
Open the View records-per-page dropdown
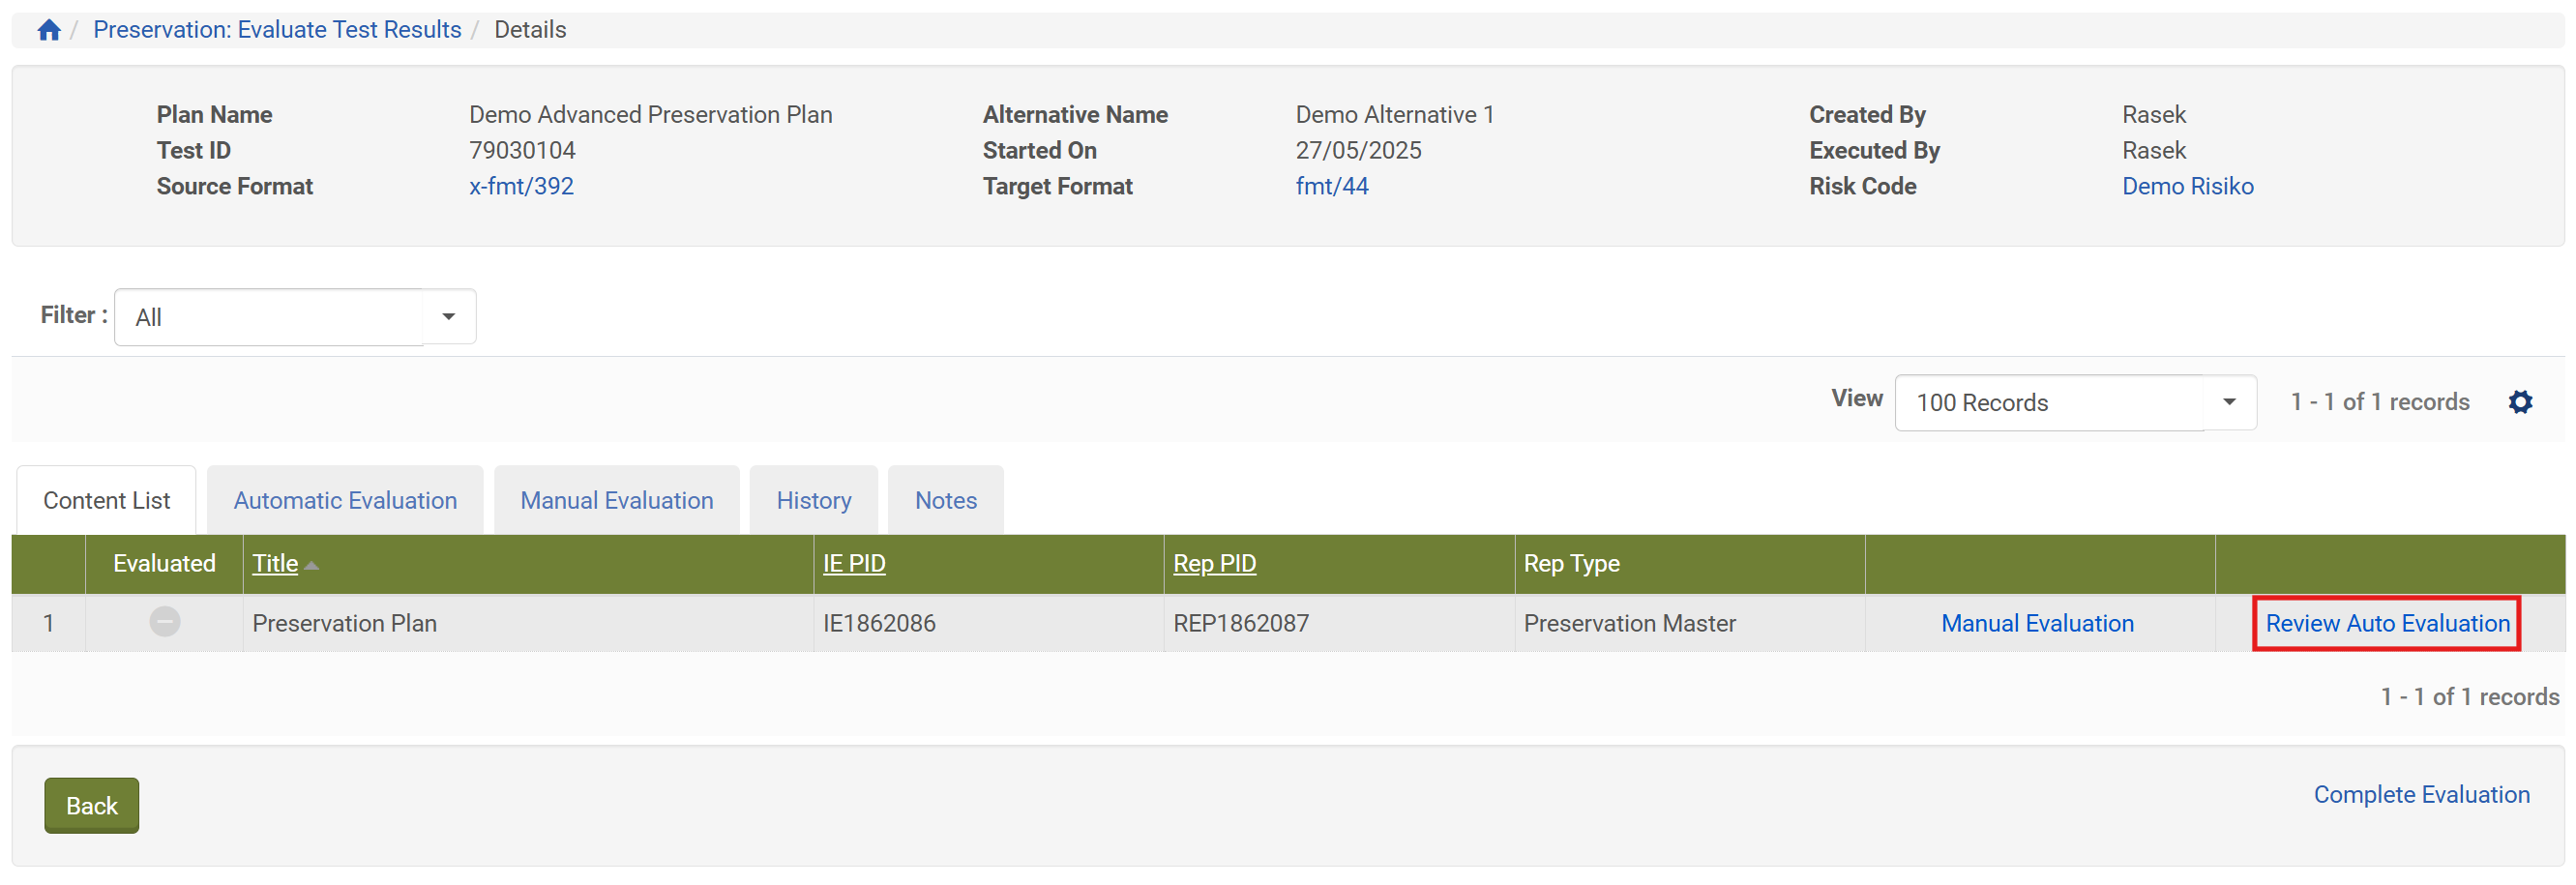2228,402
